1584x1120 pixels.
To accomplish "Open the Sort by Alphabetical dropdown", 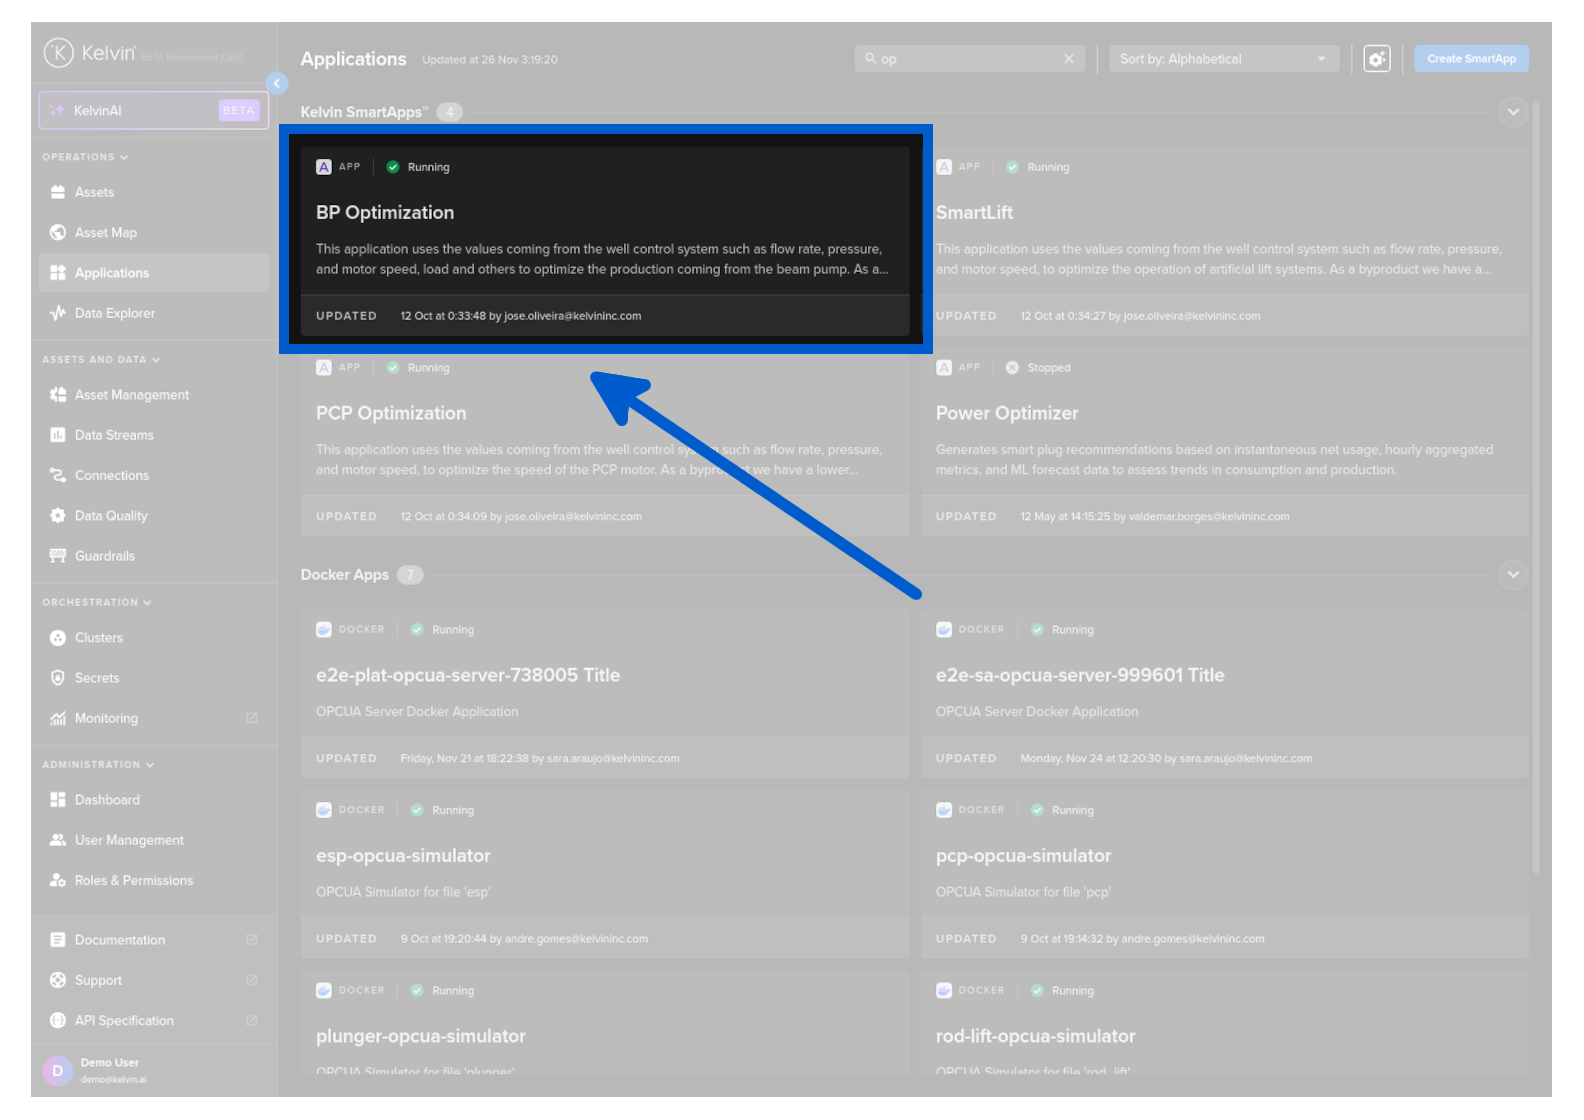I will coord(1222,59).
